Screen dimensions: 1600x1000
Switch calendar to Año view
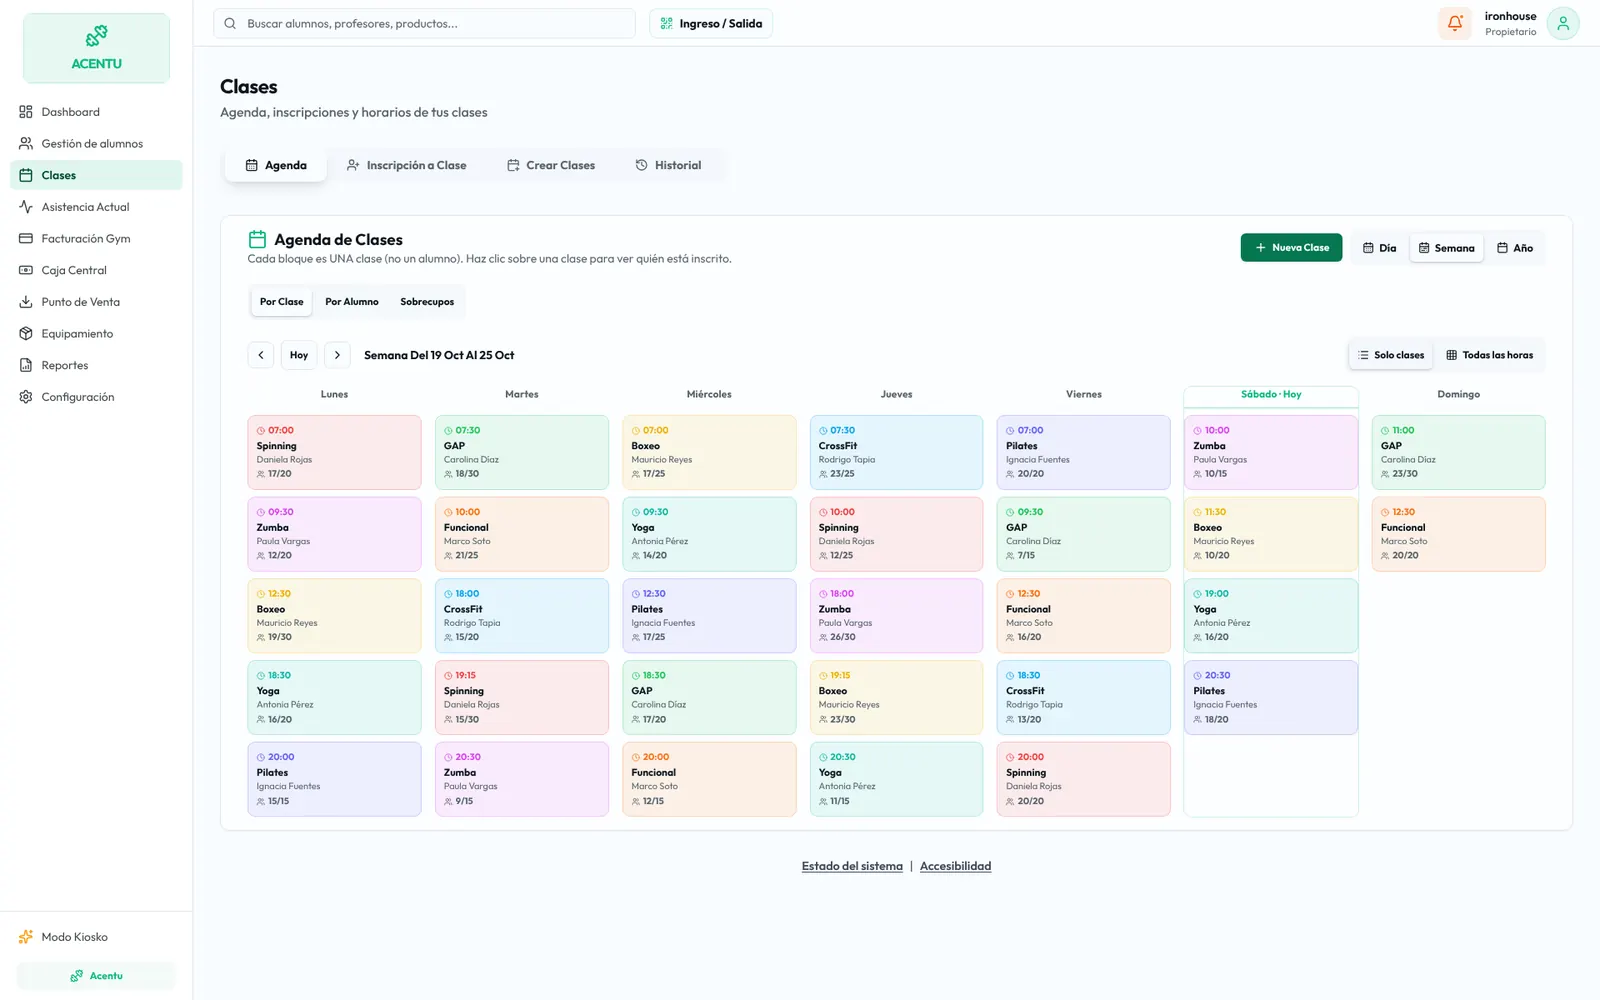[x=1514, y=248]
